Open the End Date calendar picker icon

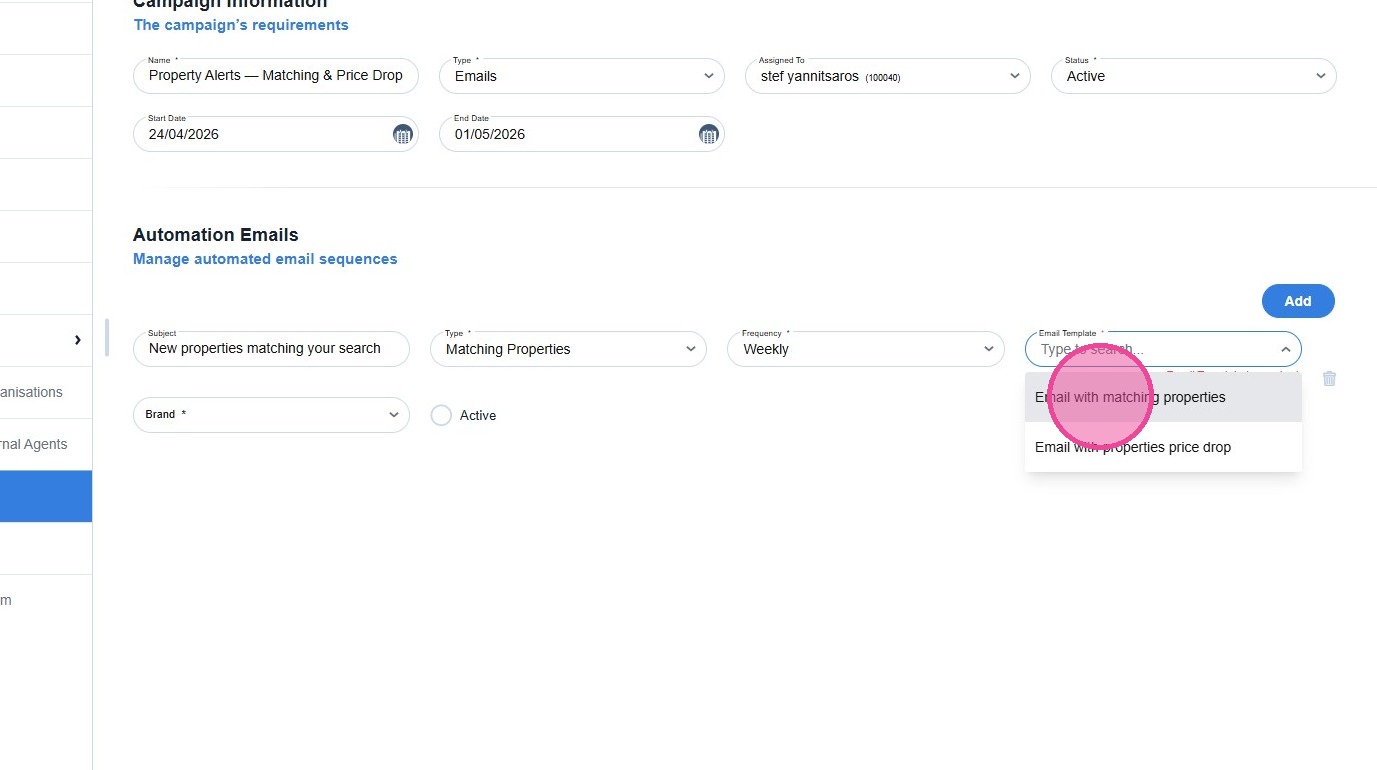tap(708, 134)
